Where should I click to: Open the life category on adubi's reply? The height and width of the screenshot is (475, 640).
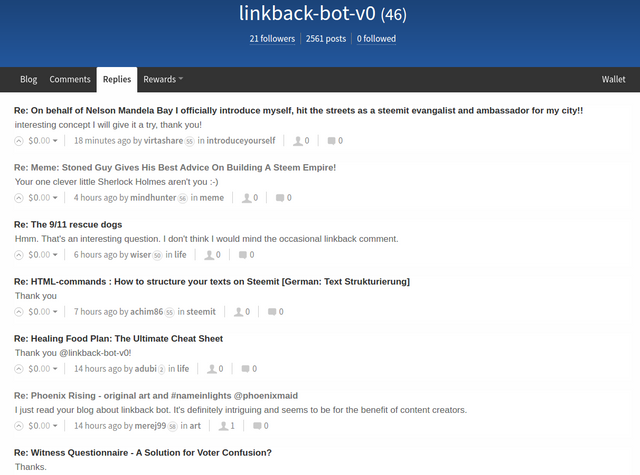(x=183, y=369)
